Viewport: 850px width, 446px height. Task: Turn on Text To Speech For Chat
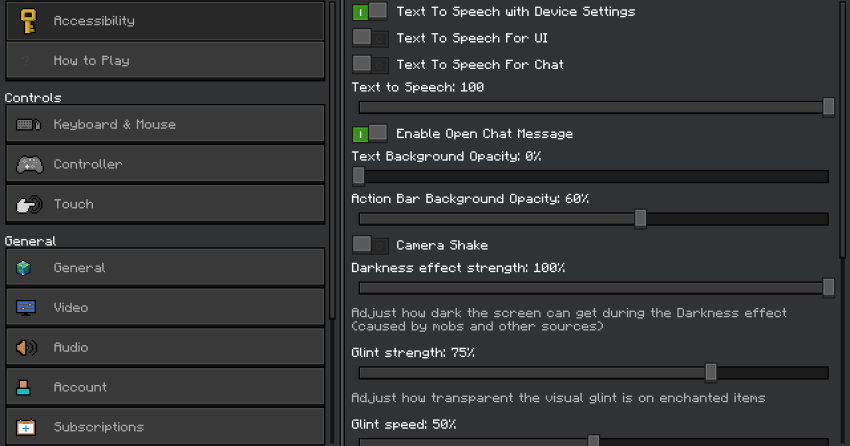click(x=370, y=64)
